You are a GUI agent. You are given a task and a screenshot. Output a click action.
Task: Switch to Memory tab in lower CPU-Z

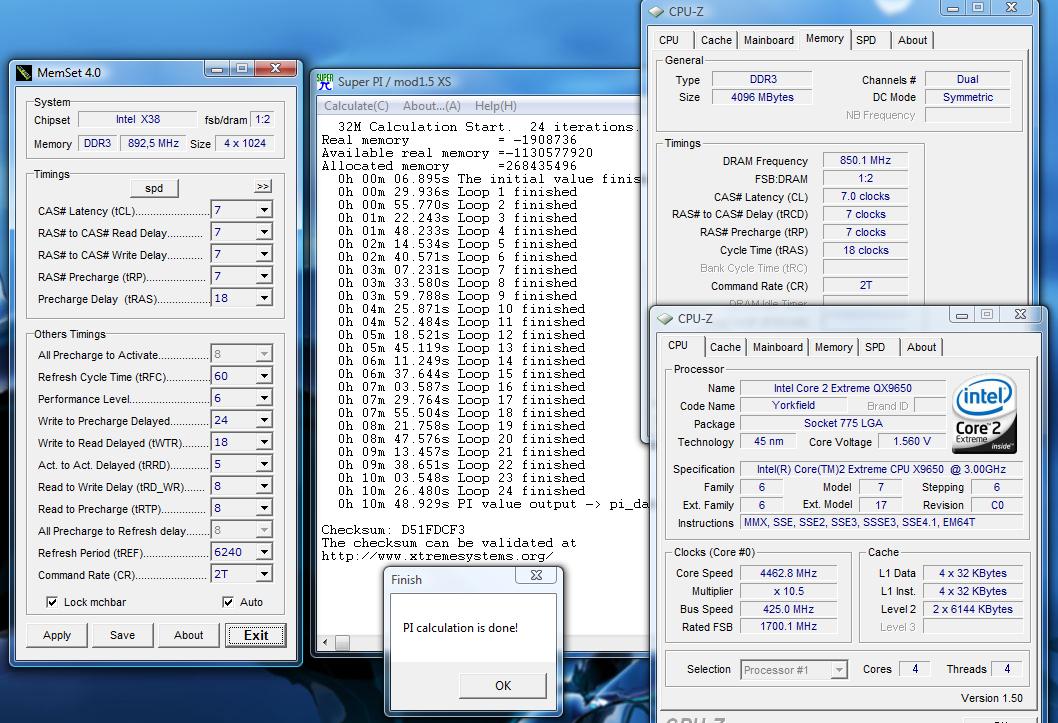tap(833, 347)
